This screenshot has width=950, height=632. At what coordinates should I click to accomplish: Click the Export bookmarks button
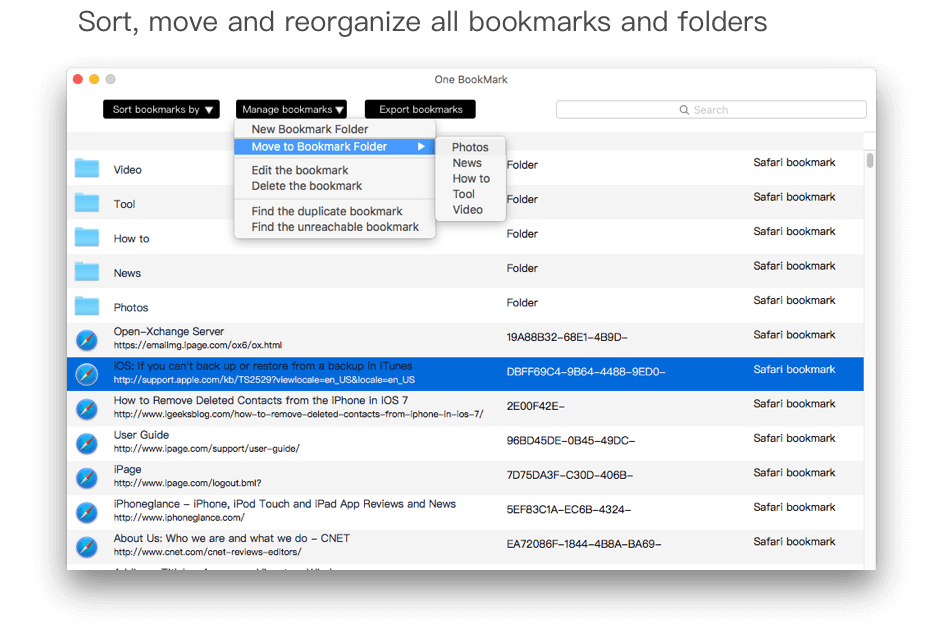pyautogui.click(x=420, y=109)
